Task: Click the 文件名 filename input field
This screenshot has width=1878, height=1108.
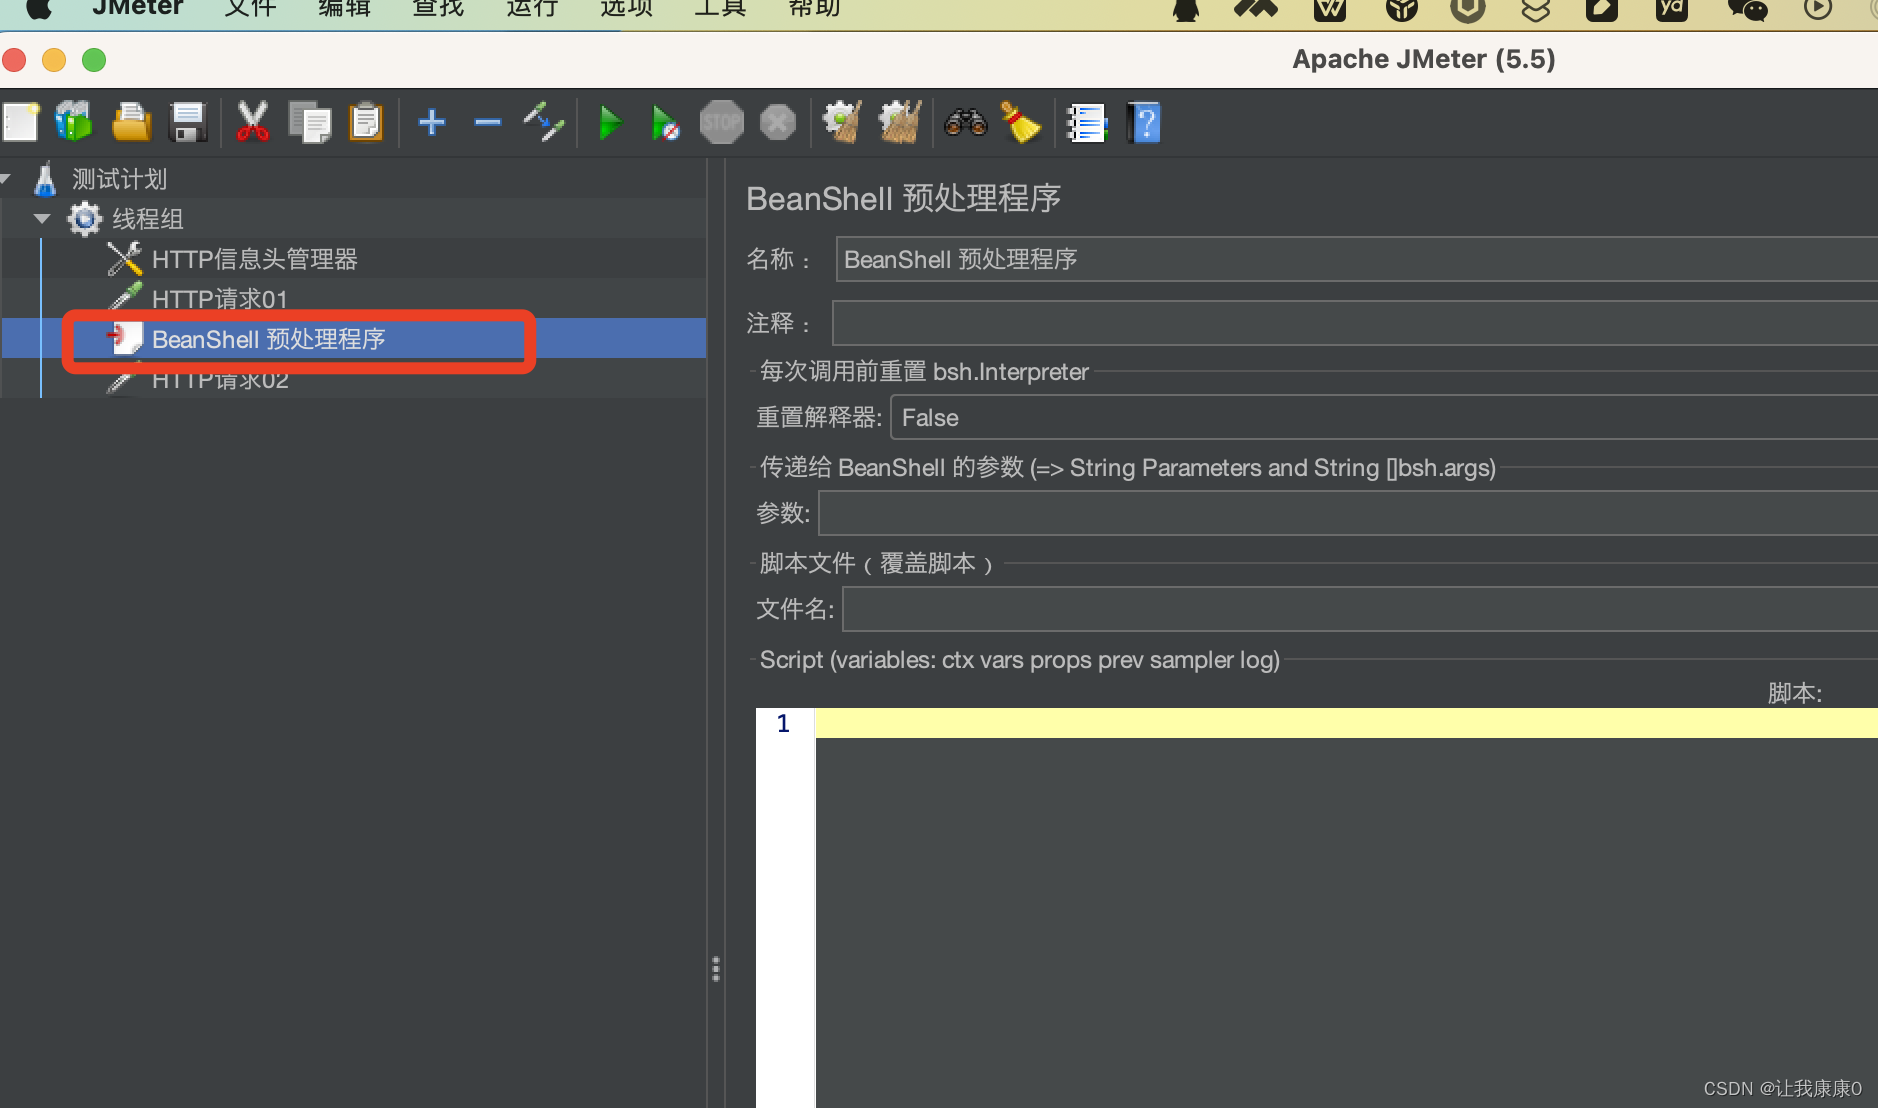Action: 1360,609
